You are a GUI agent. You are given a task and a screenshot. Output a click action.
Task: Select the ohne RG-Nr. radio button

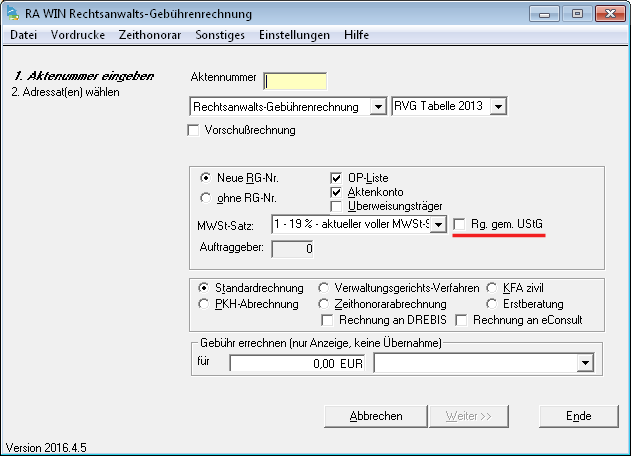pyautogui.click(x=207, y=197)
